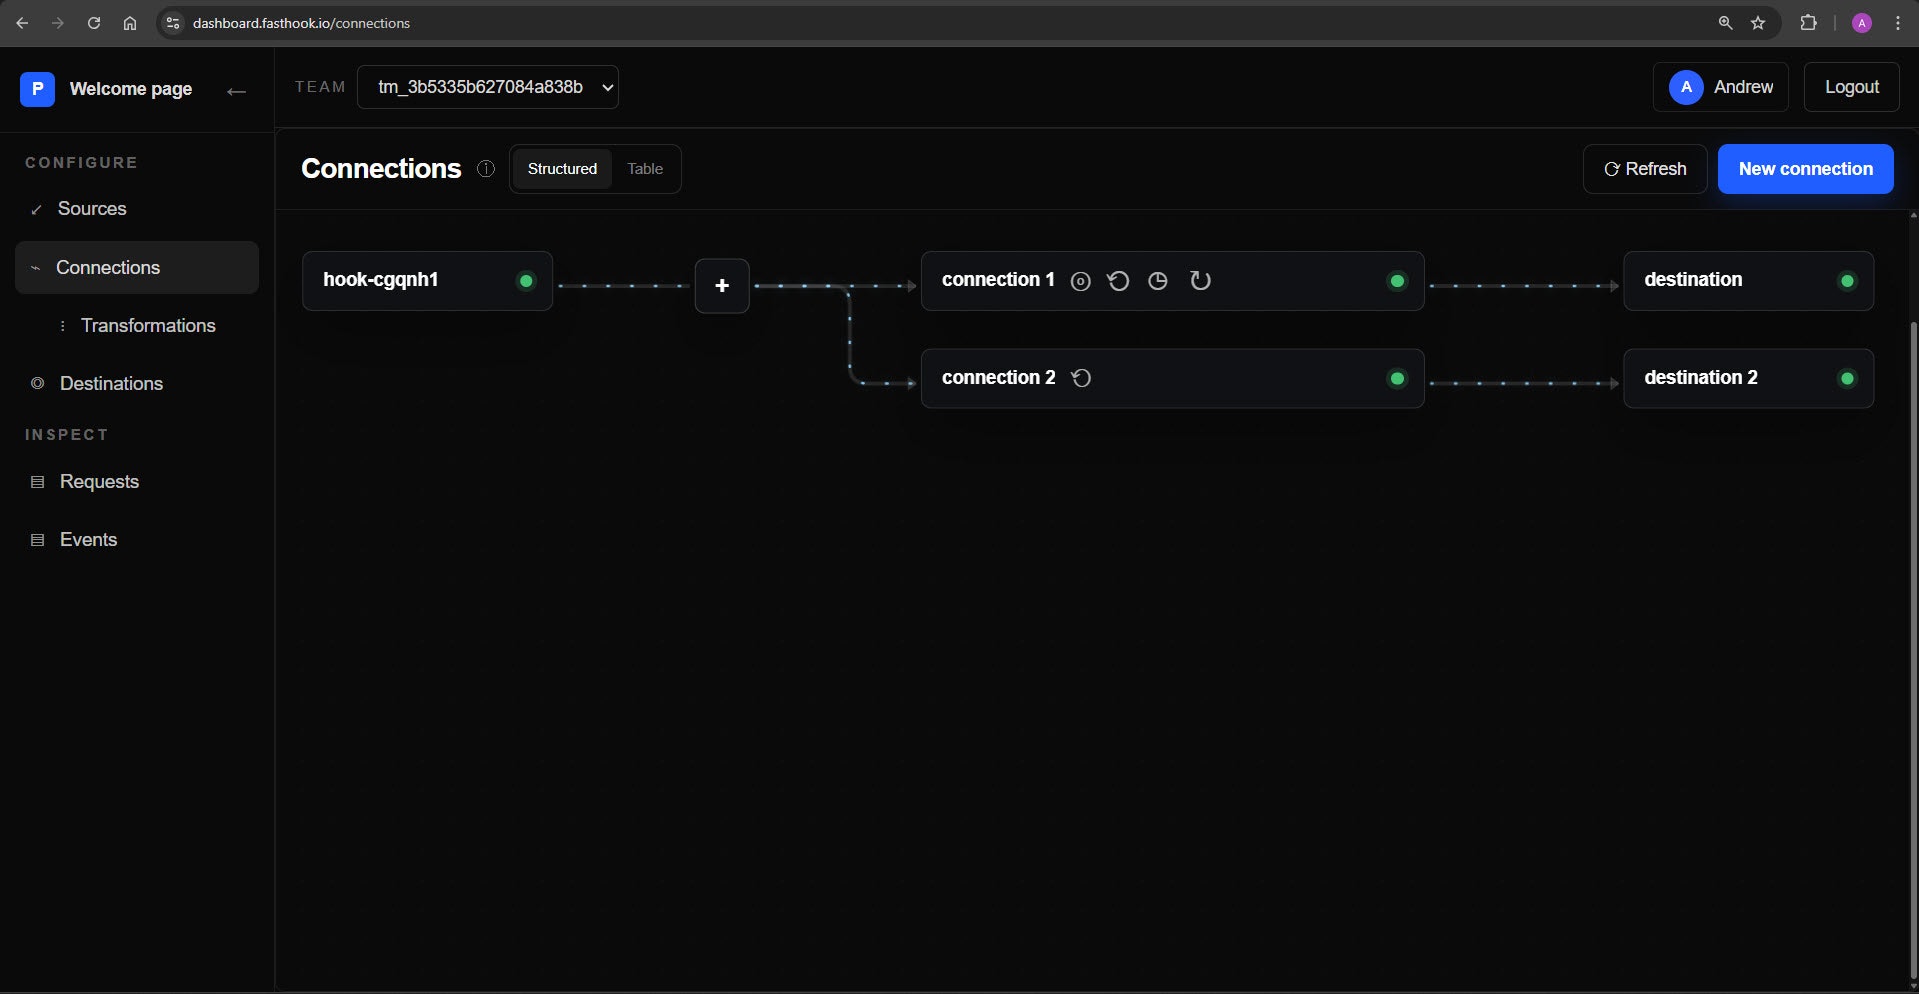Open the browser three-dot menu
1919x994 pixels.
coord(1898,23)
